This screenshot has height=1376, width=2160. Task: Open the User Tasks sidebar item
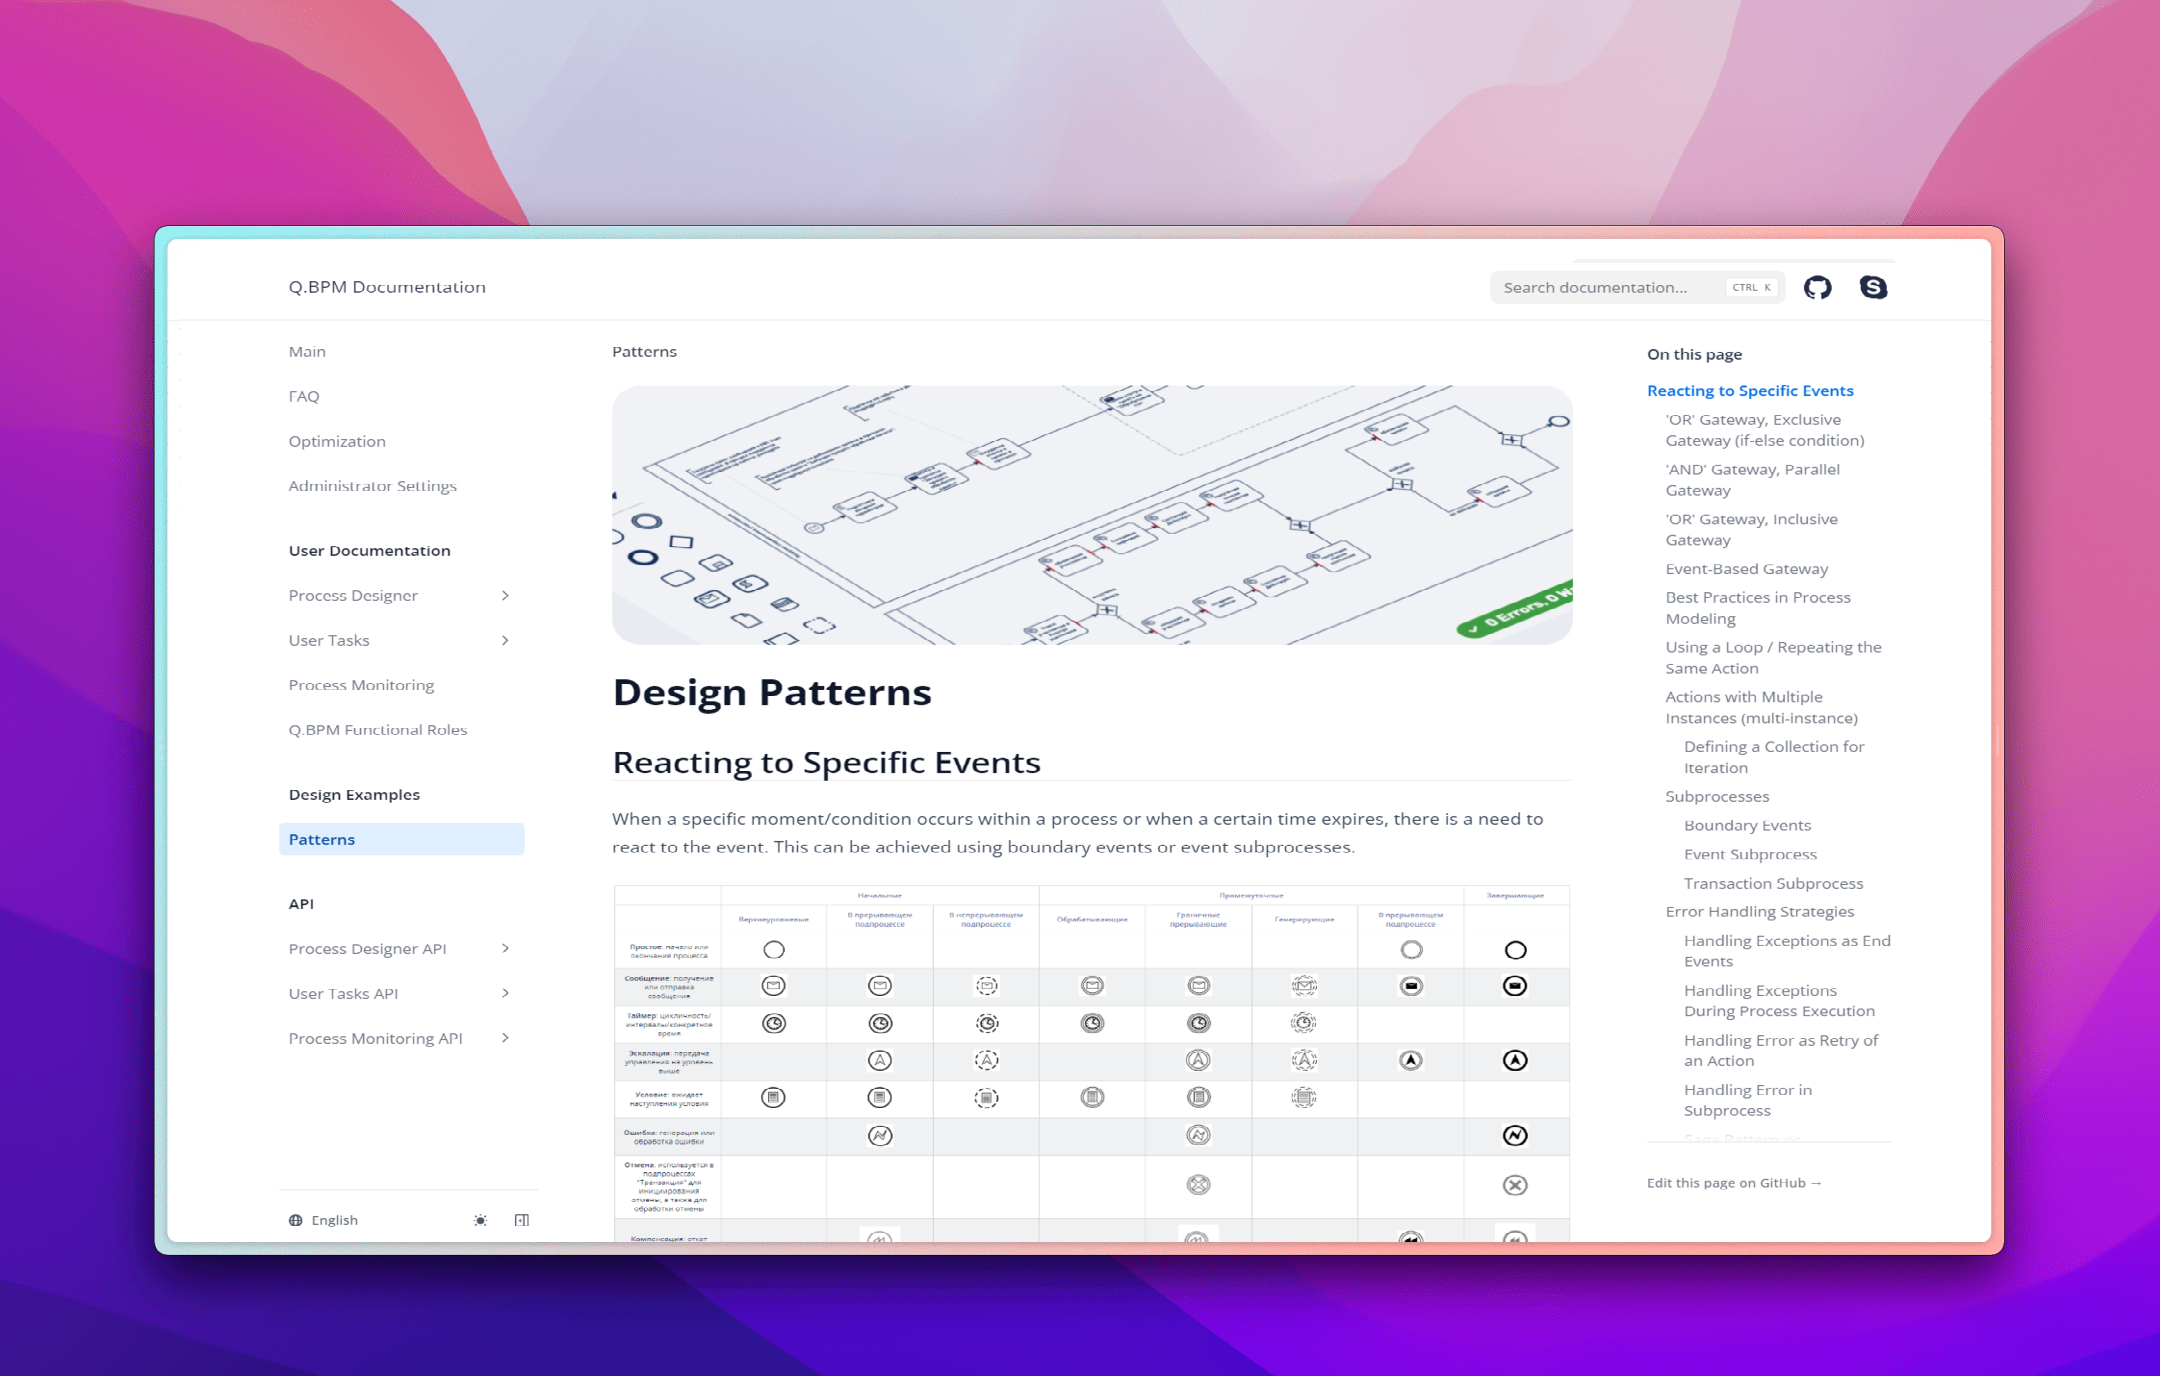[329, 641]
